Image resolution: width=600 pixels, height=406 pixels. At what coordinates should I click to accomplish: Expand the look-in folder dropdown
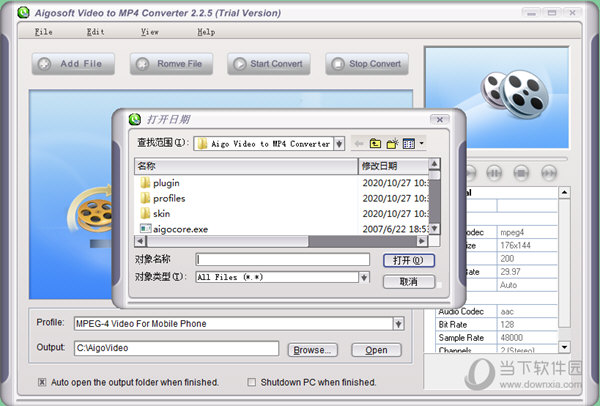coord(339,144)
